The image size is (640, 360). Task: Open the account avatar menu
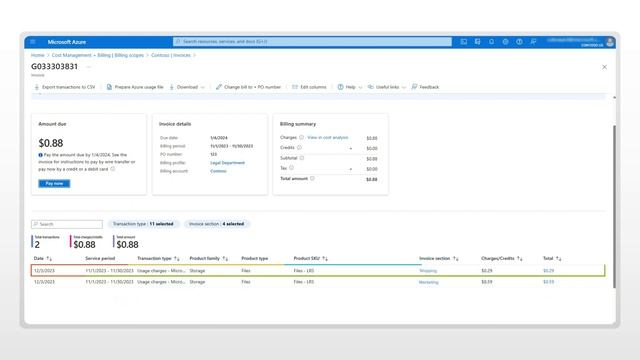pyautogui.click(x=610, y=42)
